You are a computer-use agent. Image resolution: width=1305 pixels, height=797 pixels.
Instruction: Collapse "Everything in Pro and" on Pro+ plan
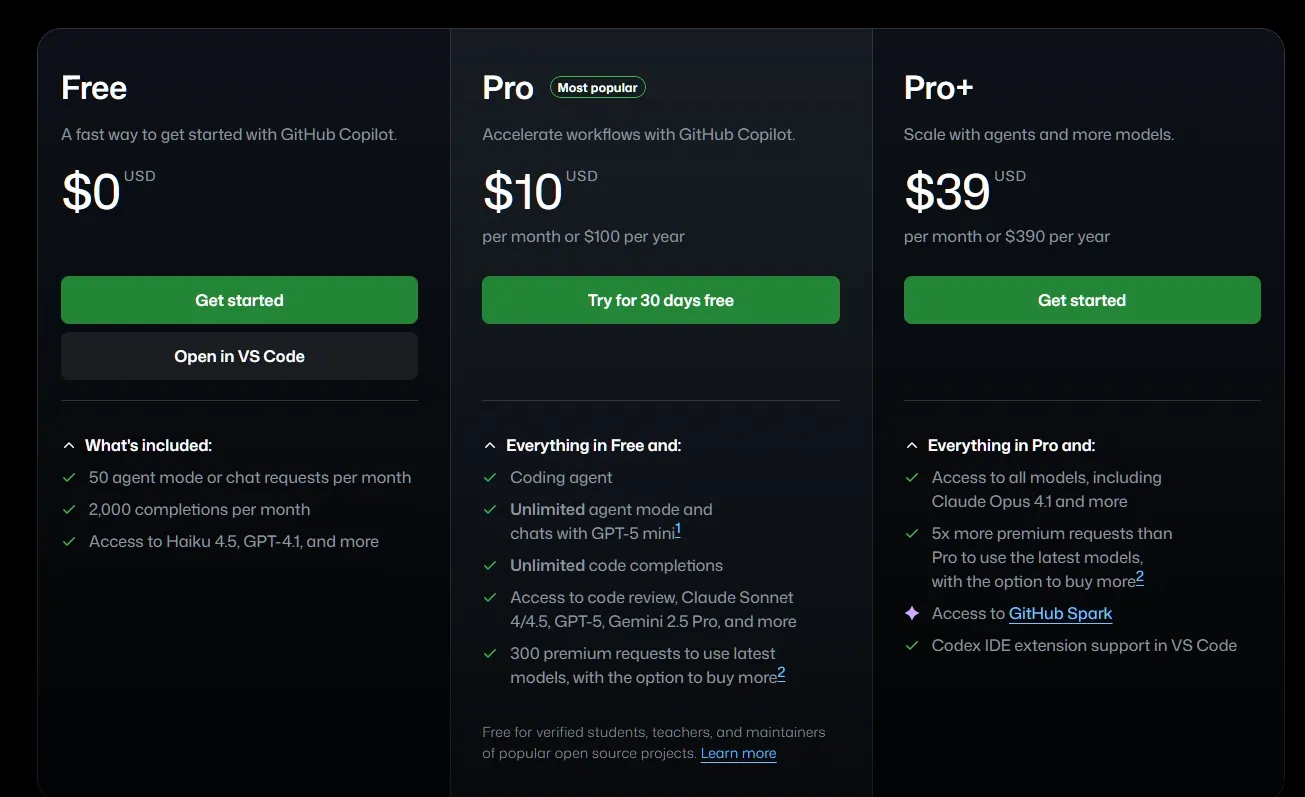coord(911,445)
